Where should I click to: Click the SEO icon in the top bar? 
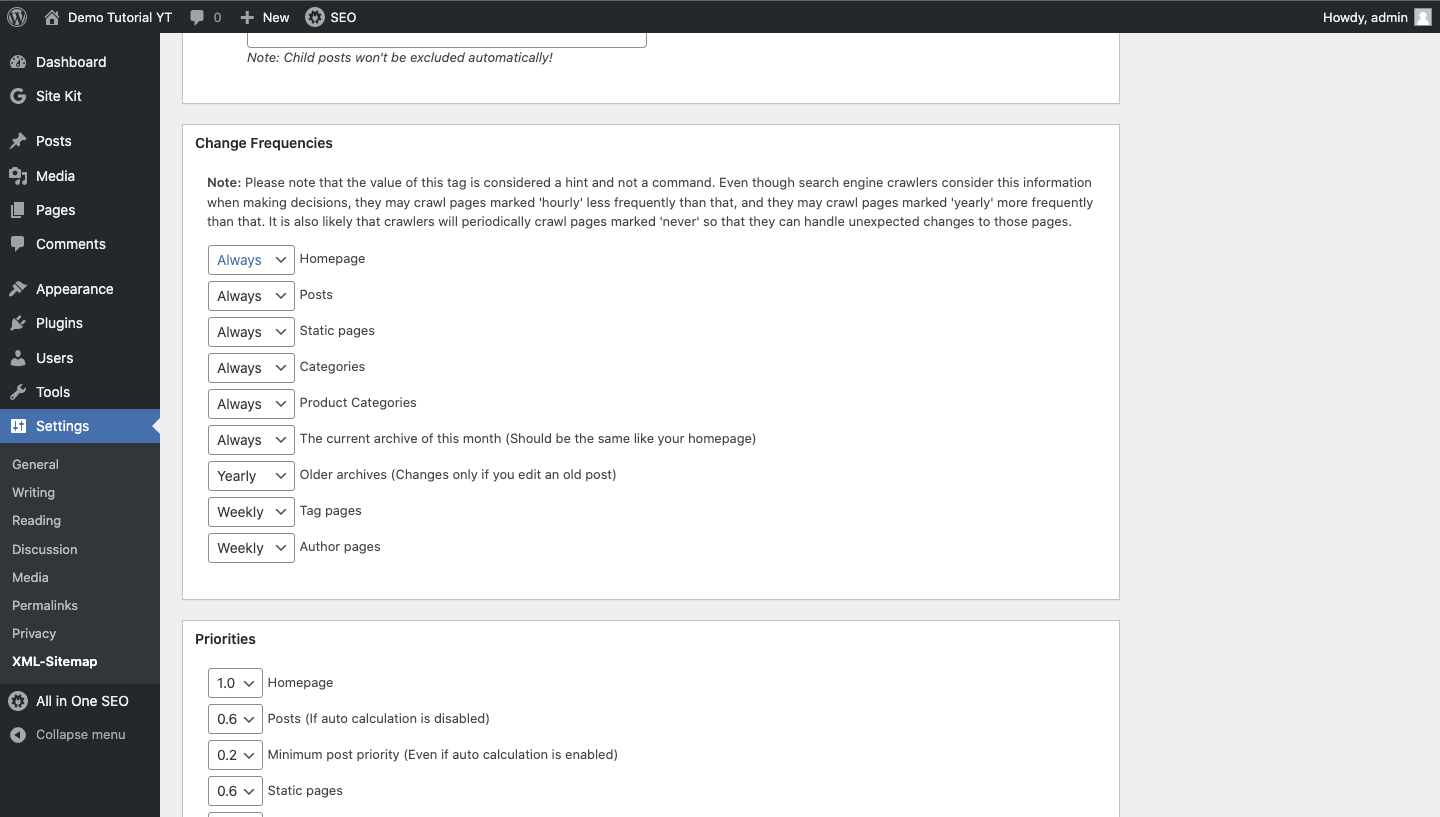(313, 16)
